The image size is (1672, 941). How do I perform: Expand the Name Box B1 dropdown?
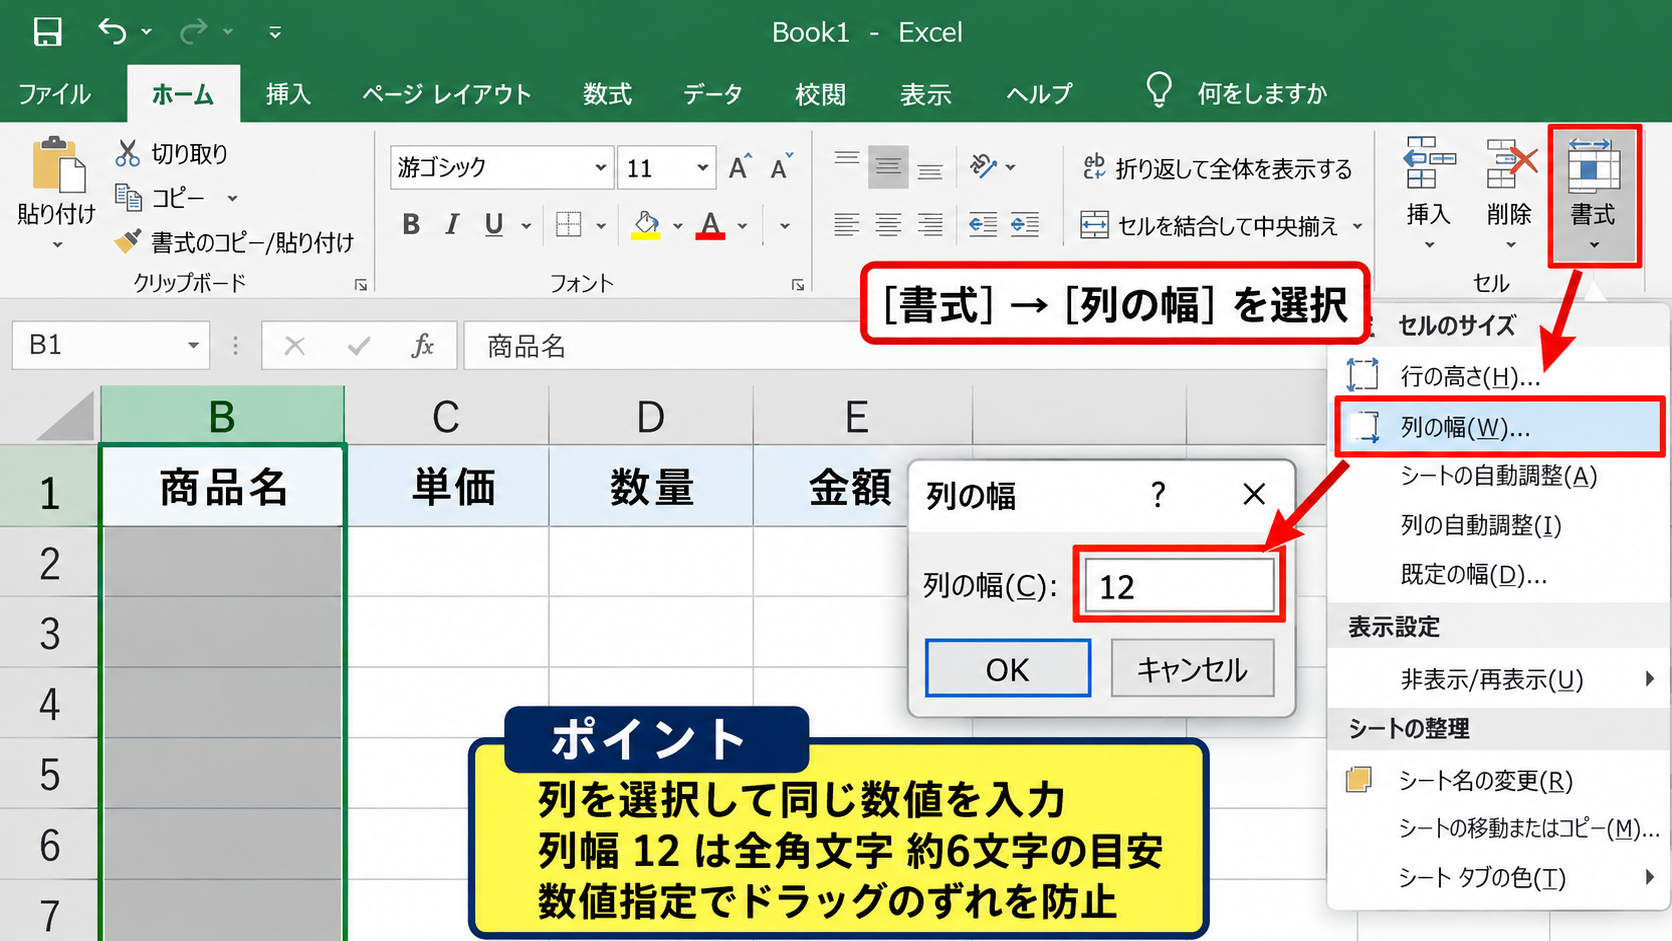pyautogui.click(x=193, y=346)
